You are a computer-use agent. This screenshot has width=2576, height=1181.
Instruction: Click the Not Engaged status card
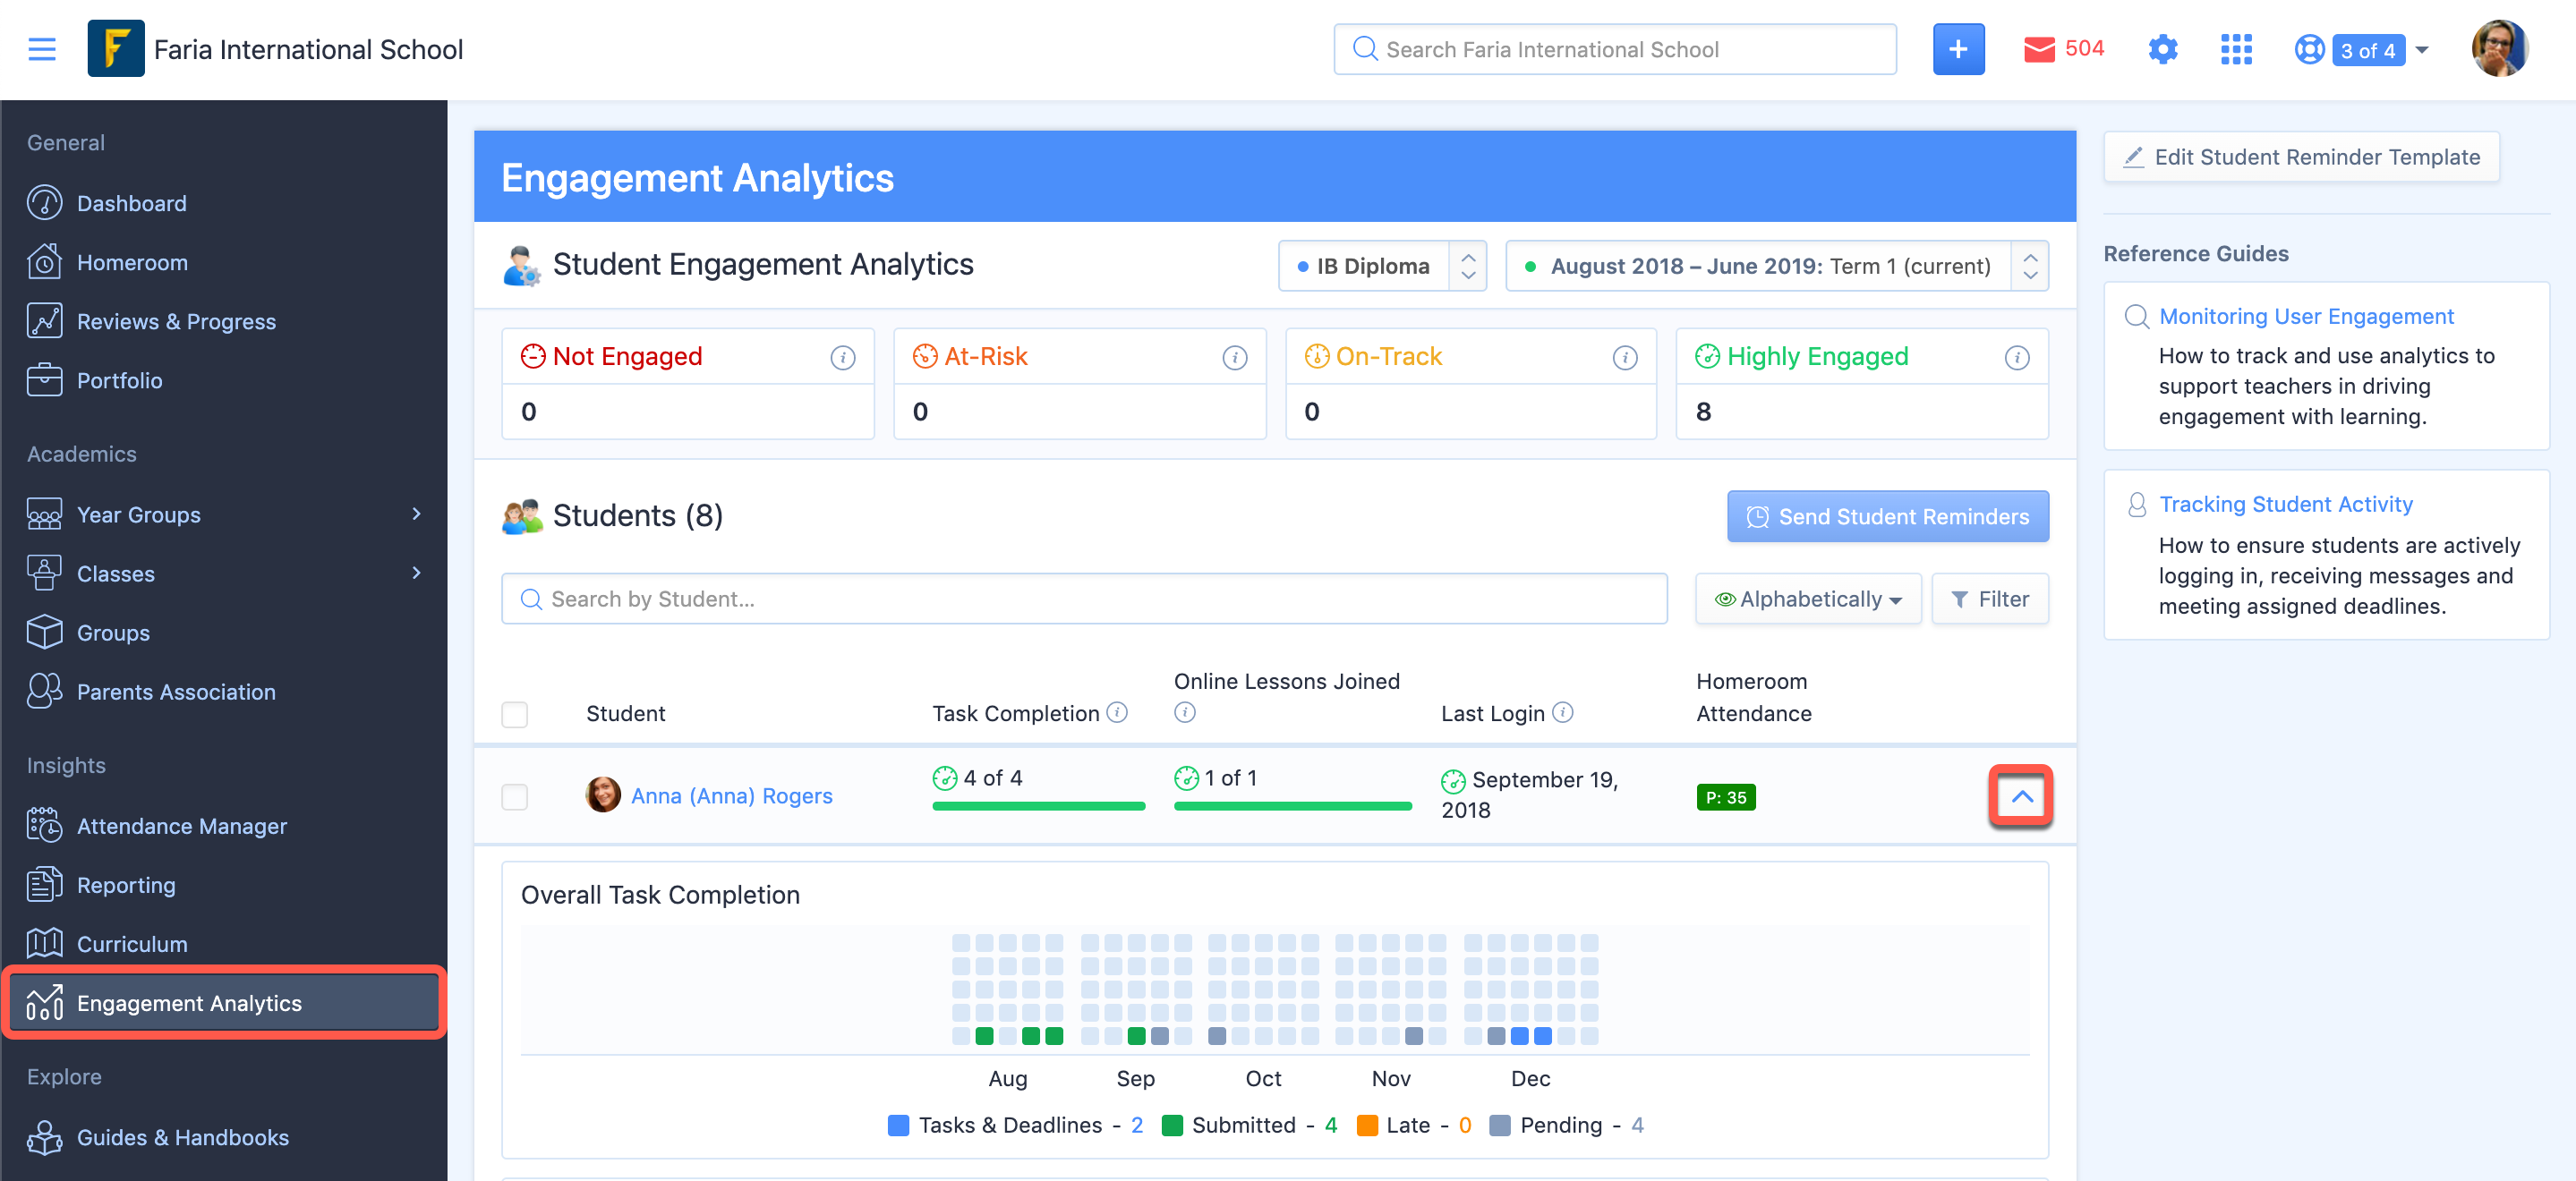pos(688,384)
